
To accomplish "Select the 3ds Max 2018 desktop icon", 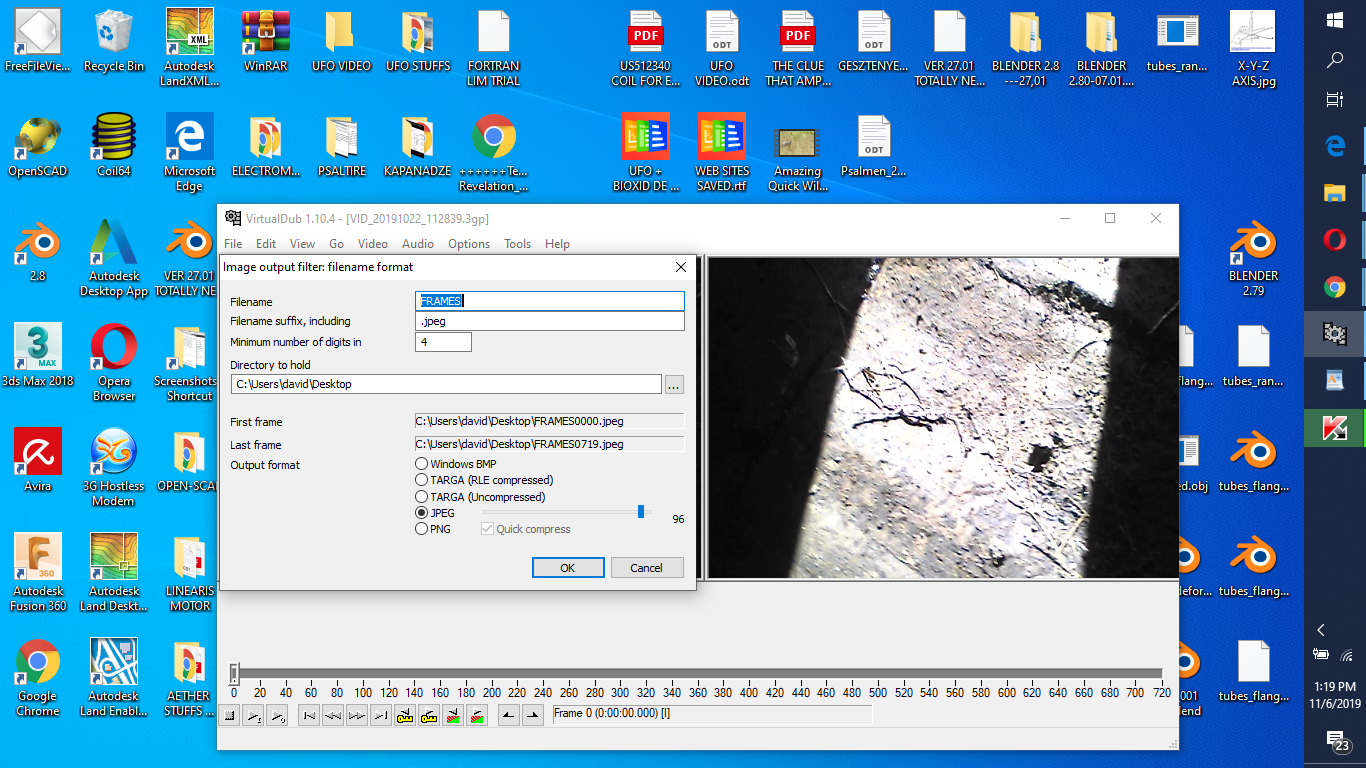I will [38, 355].
